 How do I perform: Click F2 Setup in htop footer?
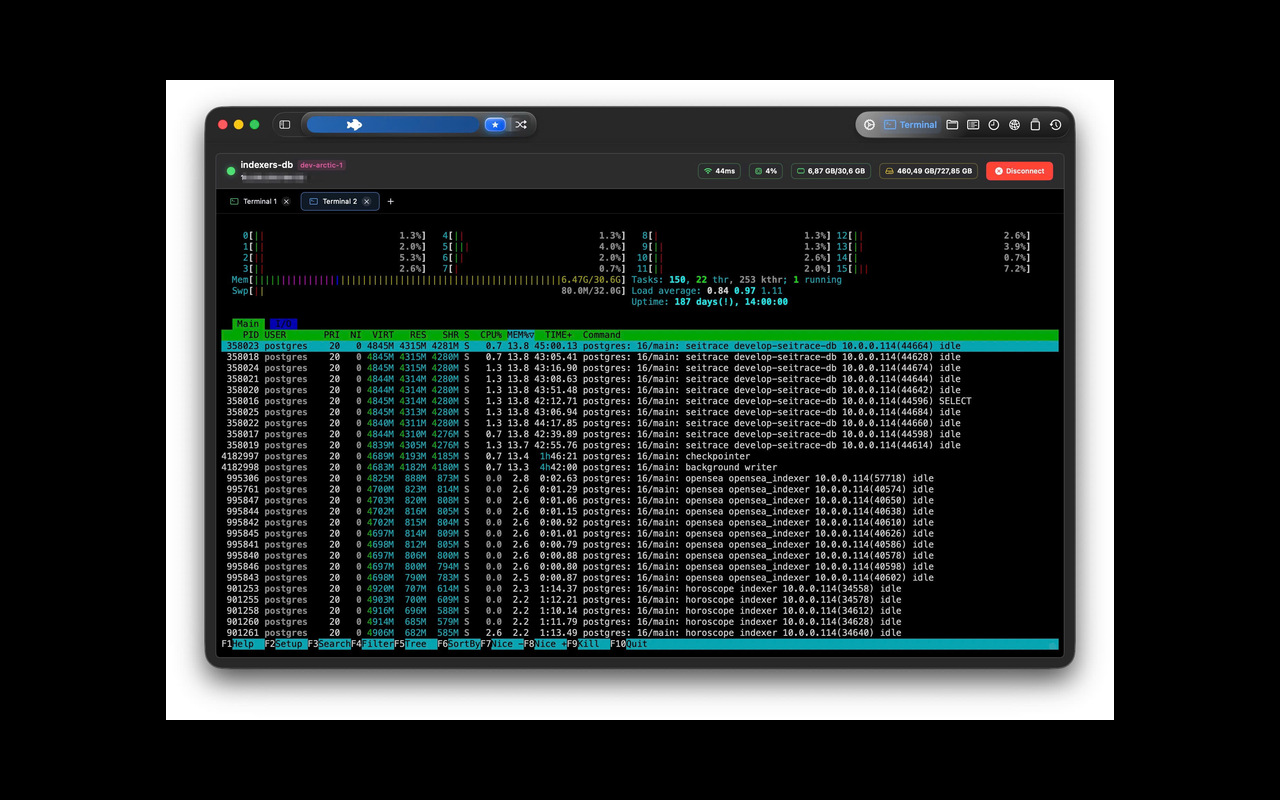(286, 644)
